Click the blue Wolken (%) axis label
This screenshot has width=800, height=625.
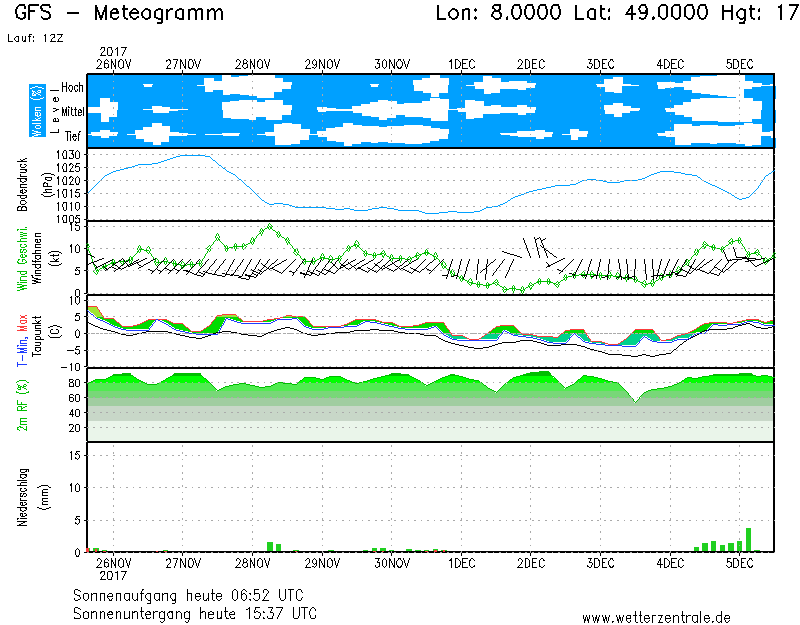pyautogui.click(x=37, y=110)
